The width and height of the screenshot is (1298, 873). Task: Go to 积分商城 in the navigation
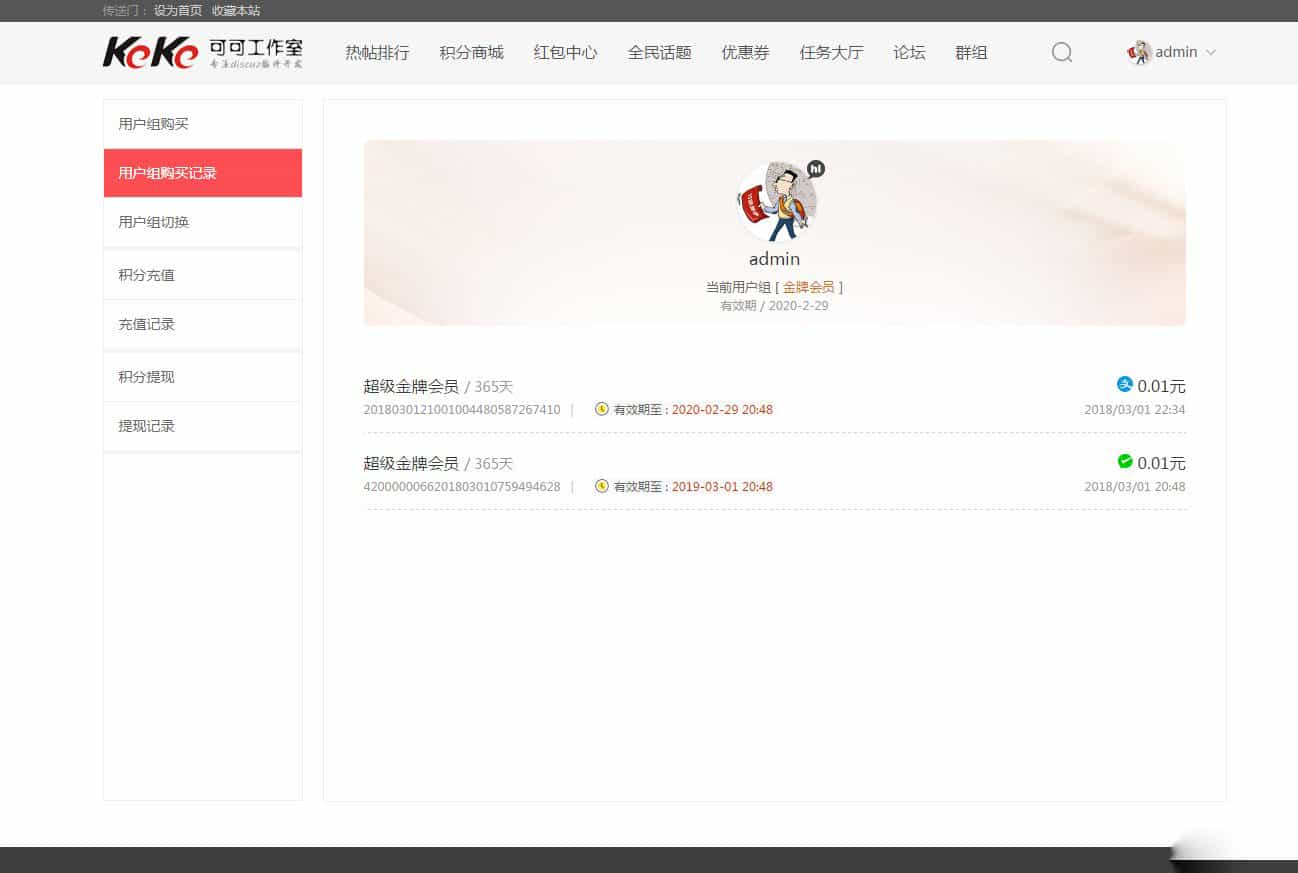(x=471, y=52)
